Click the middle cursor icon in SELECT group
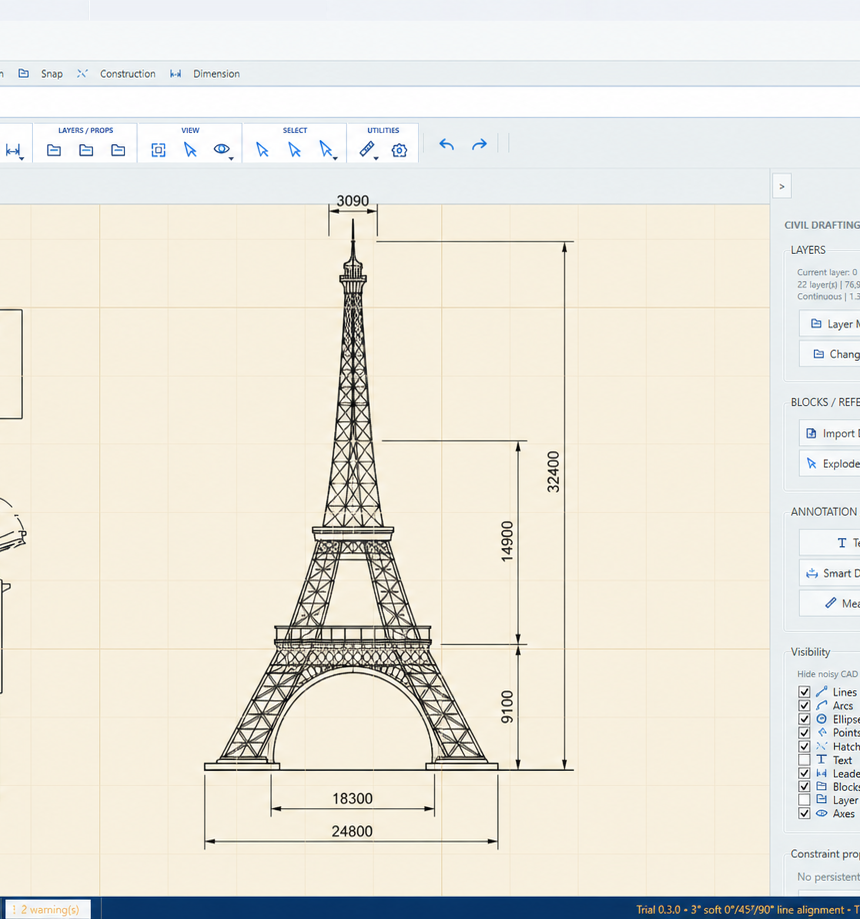The width and height of the screenshot is (860, 919). pyautogui.click(x=294, y=150)
